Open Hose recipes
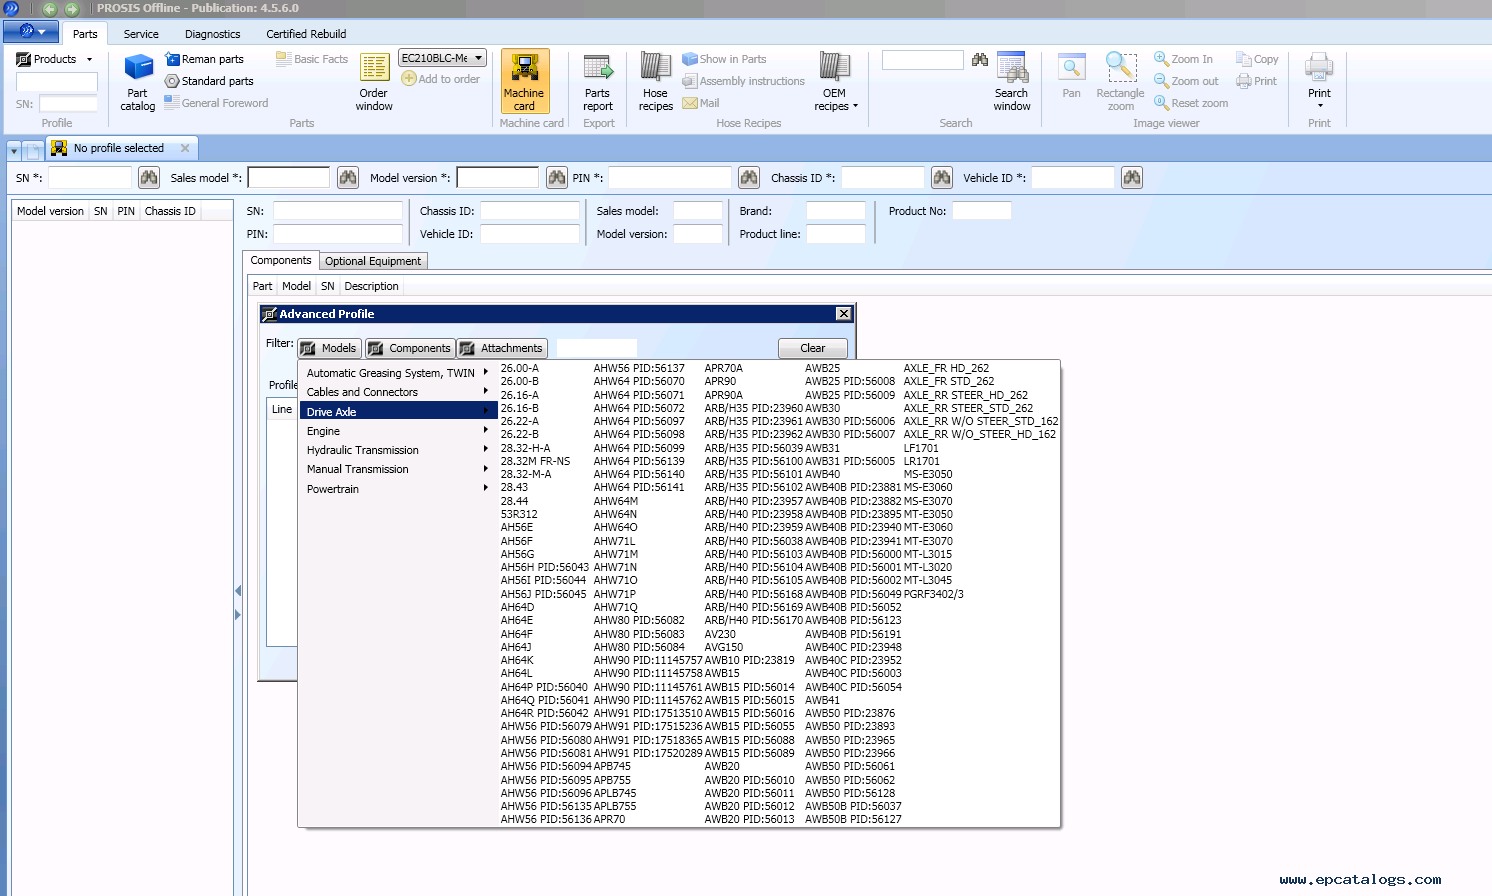This screenshot has height=896, width=1492. click(x=656, y=81)
